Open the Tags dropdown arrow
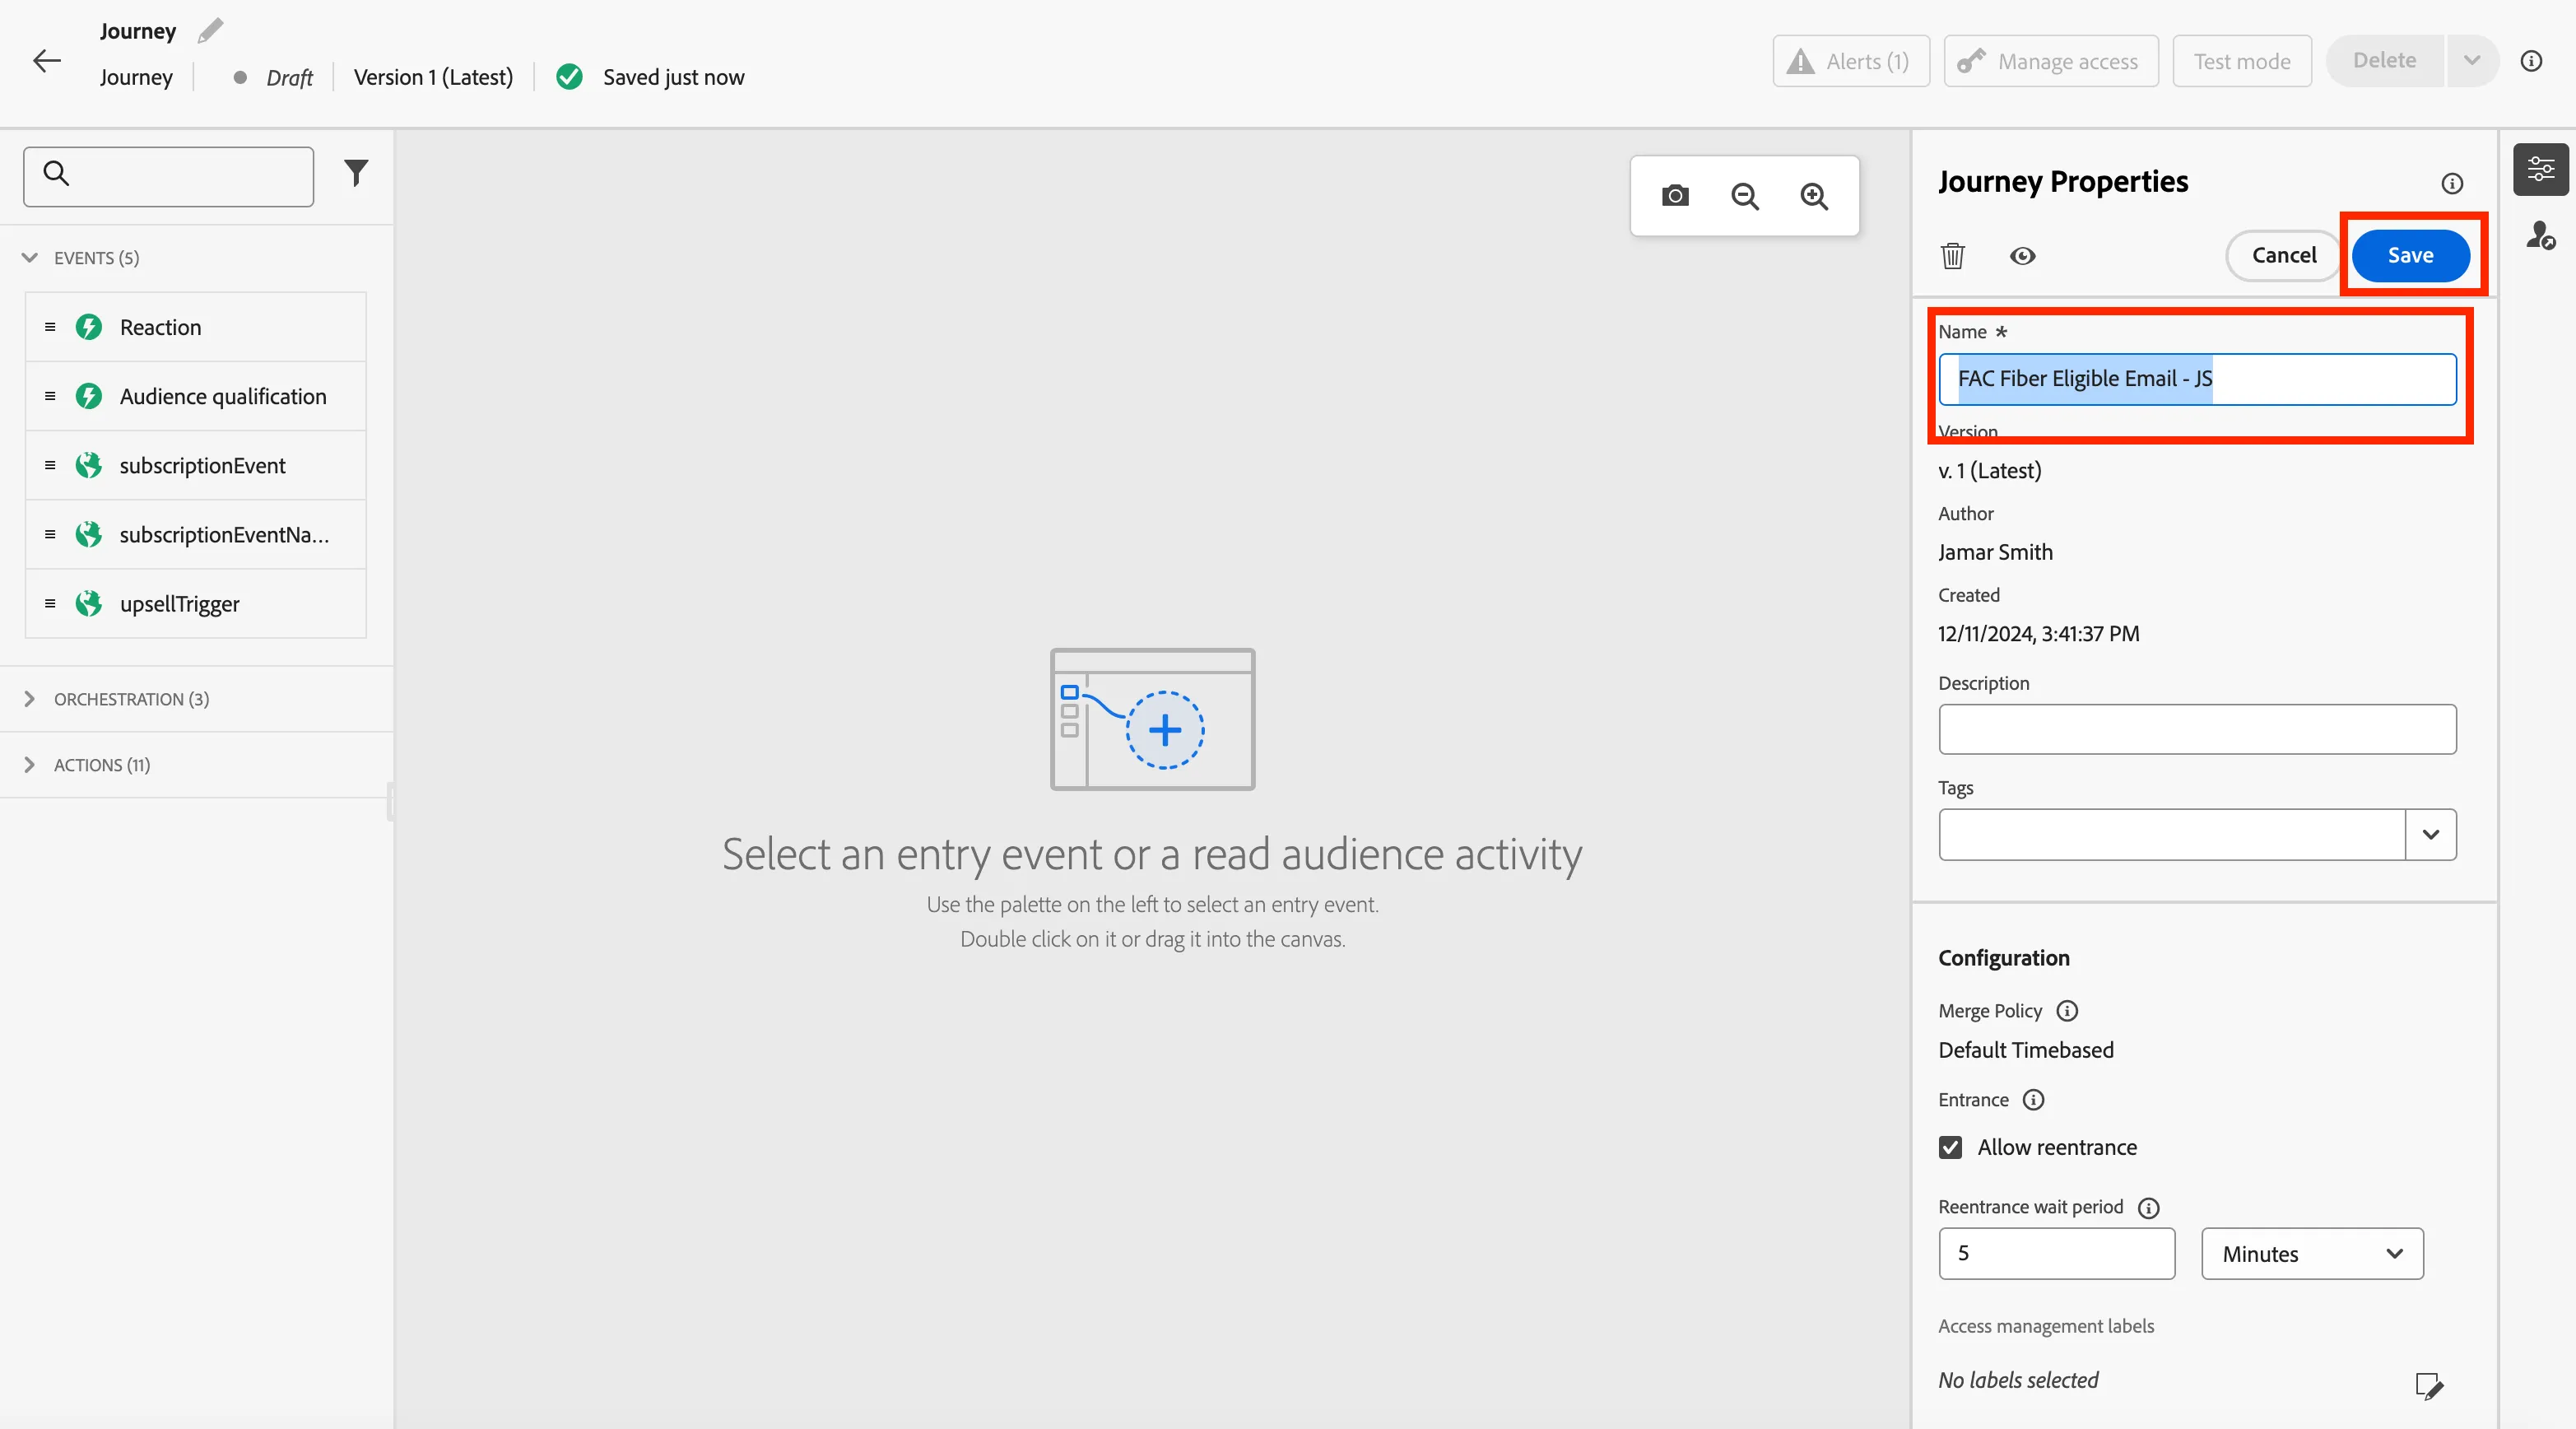This screenshot has height=1429, width=2576. (2430, 835)
